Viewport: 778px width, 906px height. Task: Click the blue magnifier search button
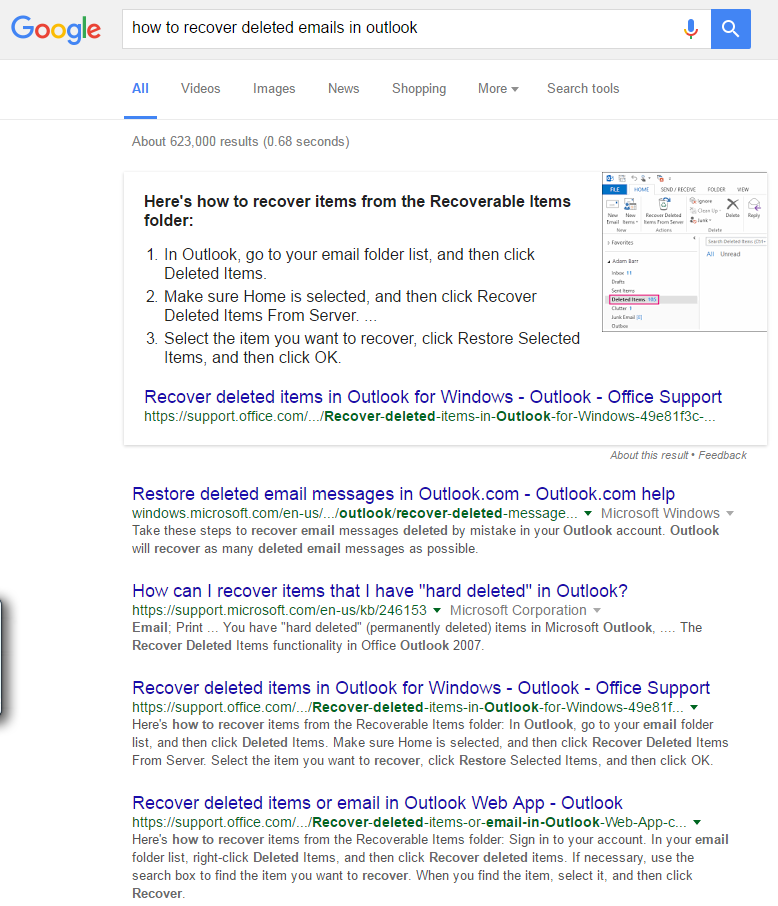point(731,28)
